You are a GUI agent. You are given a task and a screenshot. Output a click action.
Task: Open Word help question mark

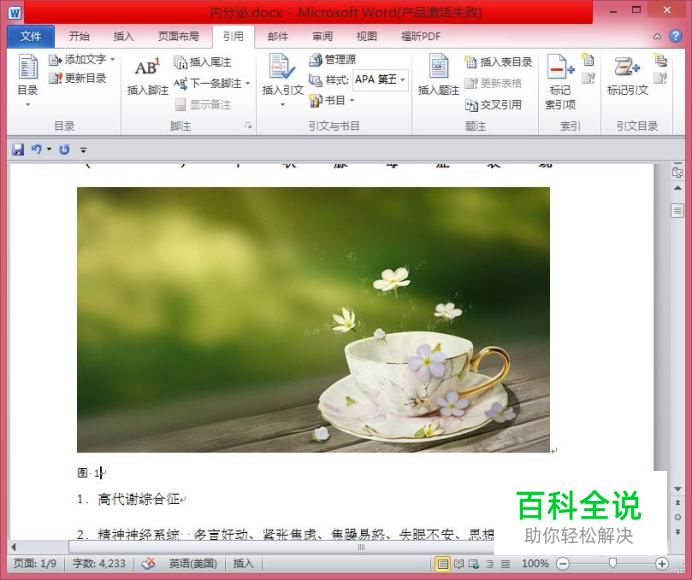tap(675, 36)
